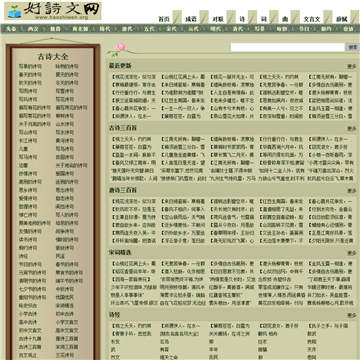
Task: Click 更多 beside 古诗三百首 heading
Action: click(x=352, y=129)
